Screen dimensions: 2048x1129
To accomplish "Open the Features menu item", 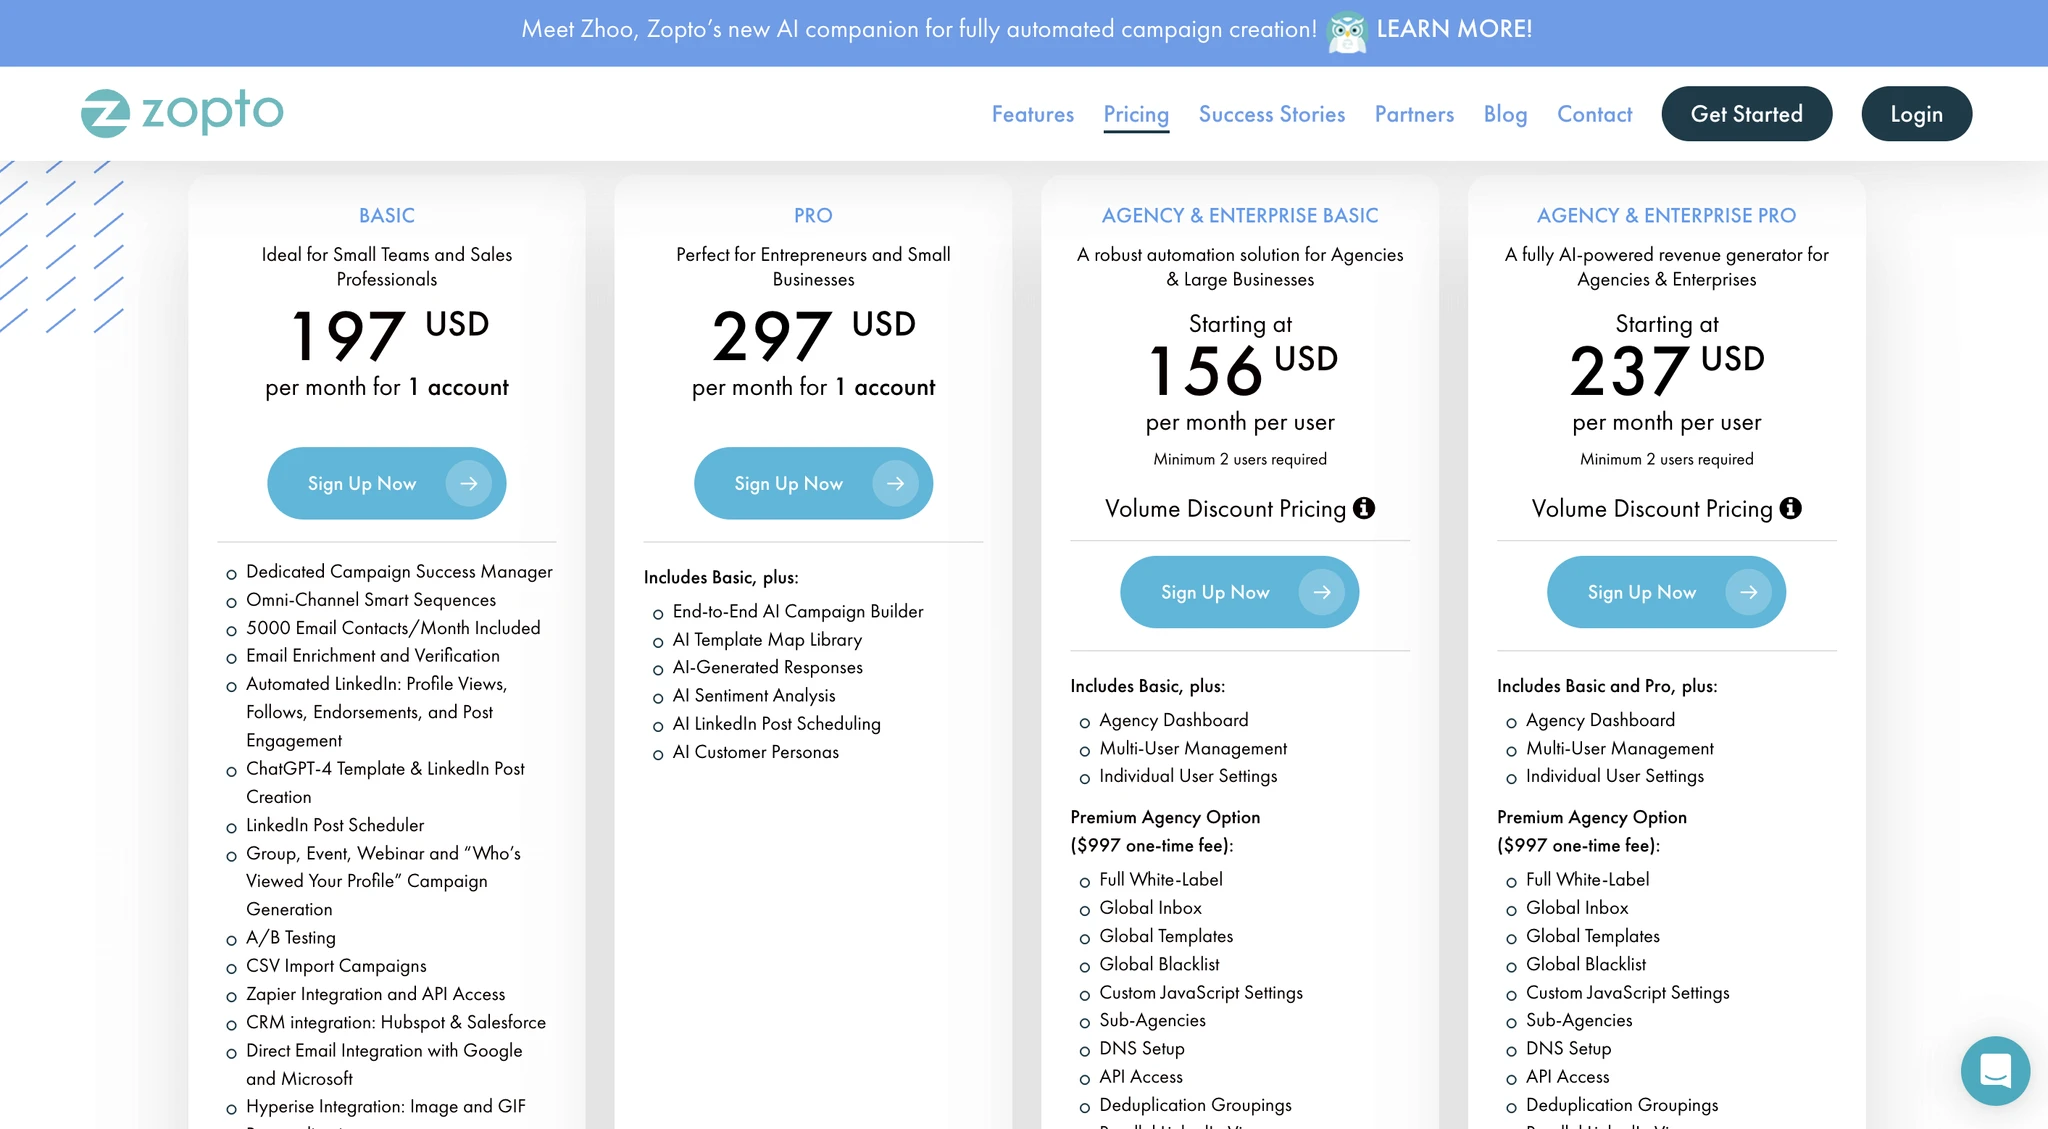I will [x=1033, y=114].
